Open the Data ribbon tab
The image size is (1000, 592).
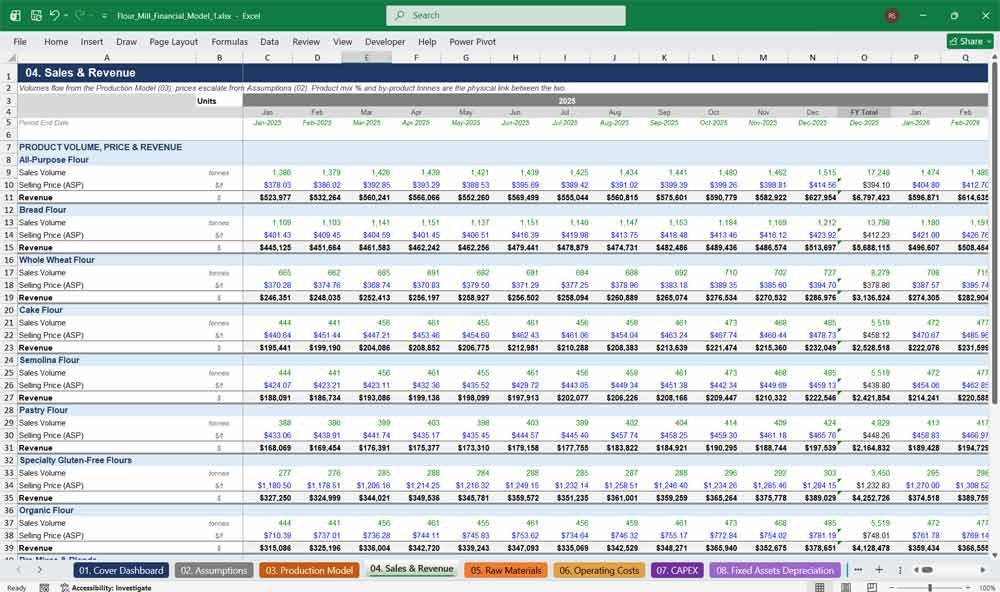pyautogui.click(x=269, y=41)
